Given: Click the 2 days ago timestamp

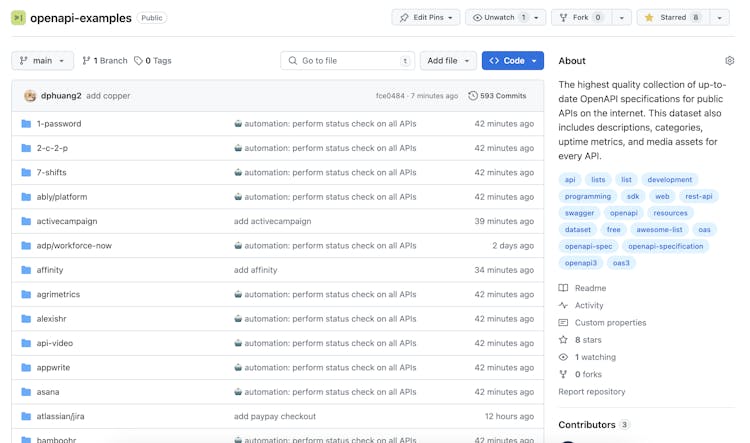Looking at the screenshot, I should tap(513, 246).
